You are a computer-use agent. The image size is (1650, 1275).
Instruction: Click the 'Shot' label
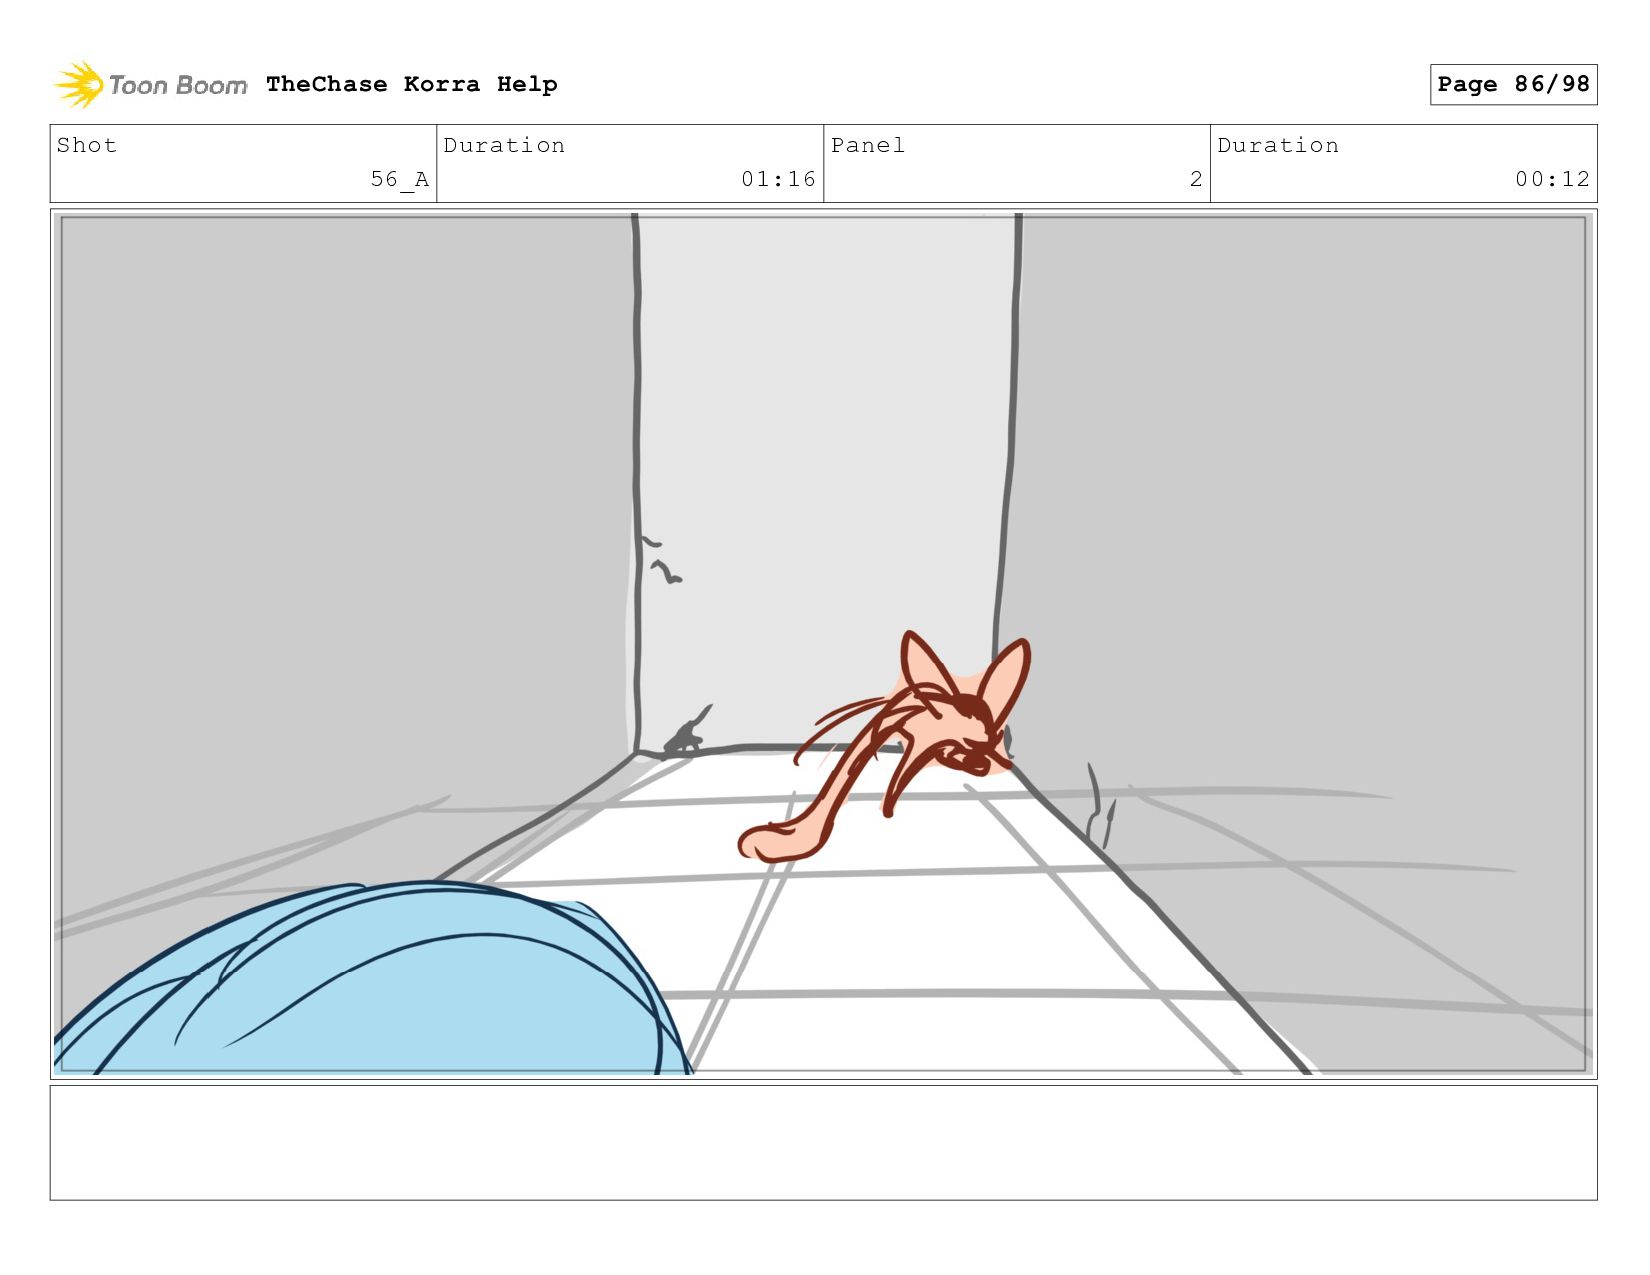coord(87,145)
